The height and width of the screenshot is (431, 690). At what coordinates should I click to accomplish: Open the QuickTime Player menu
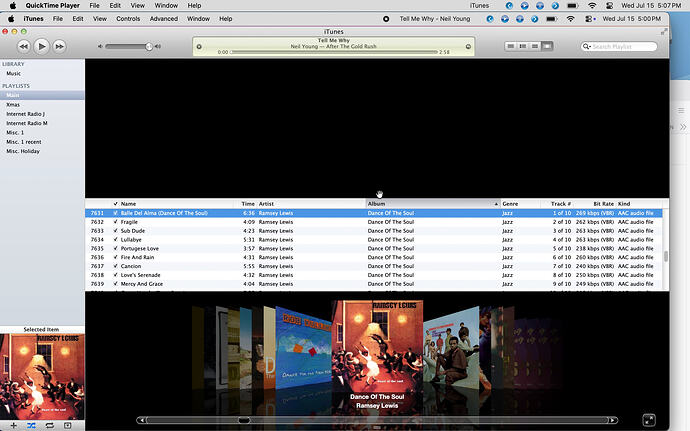pos(52,6)
